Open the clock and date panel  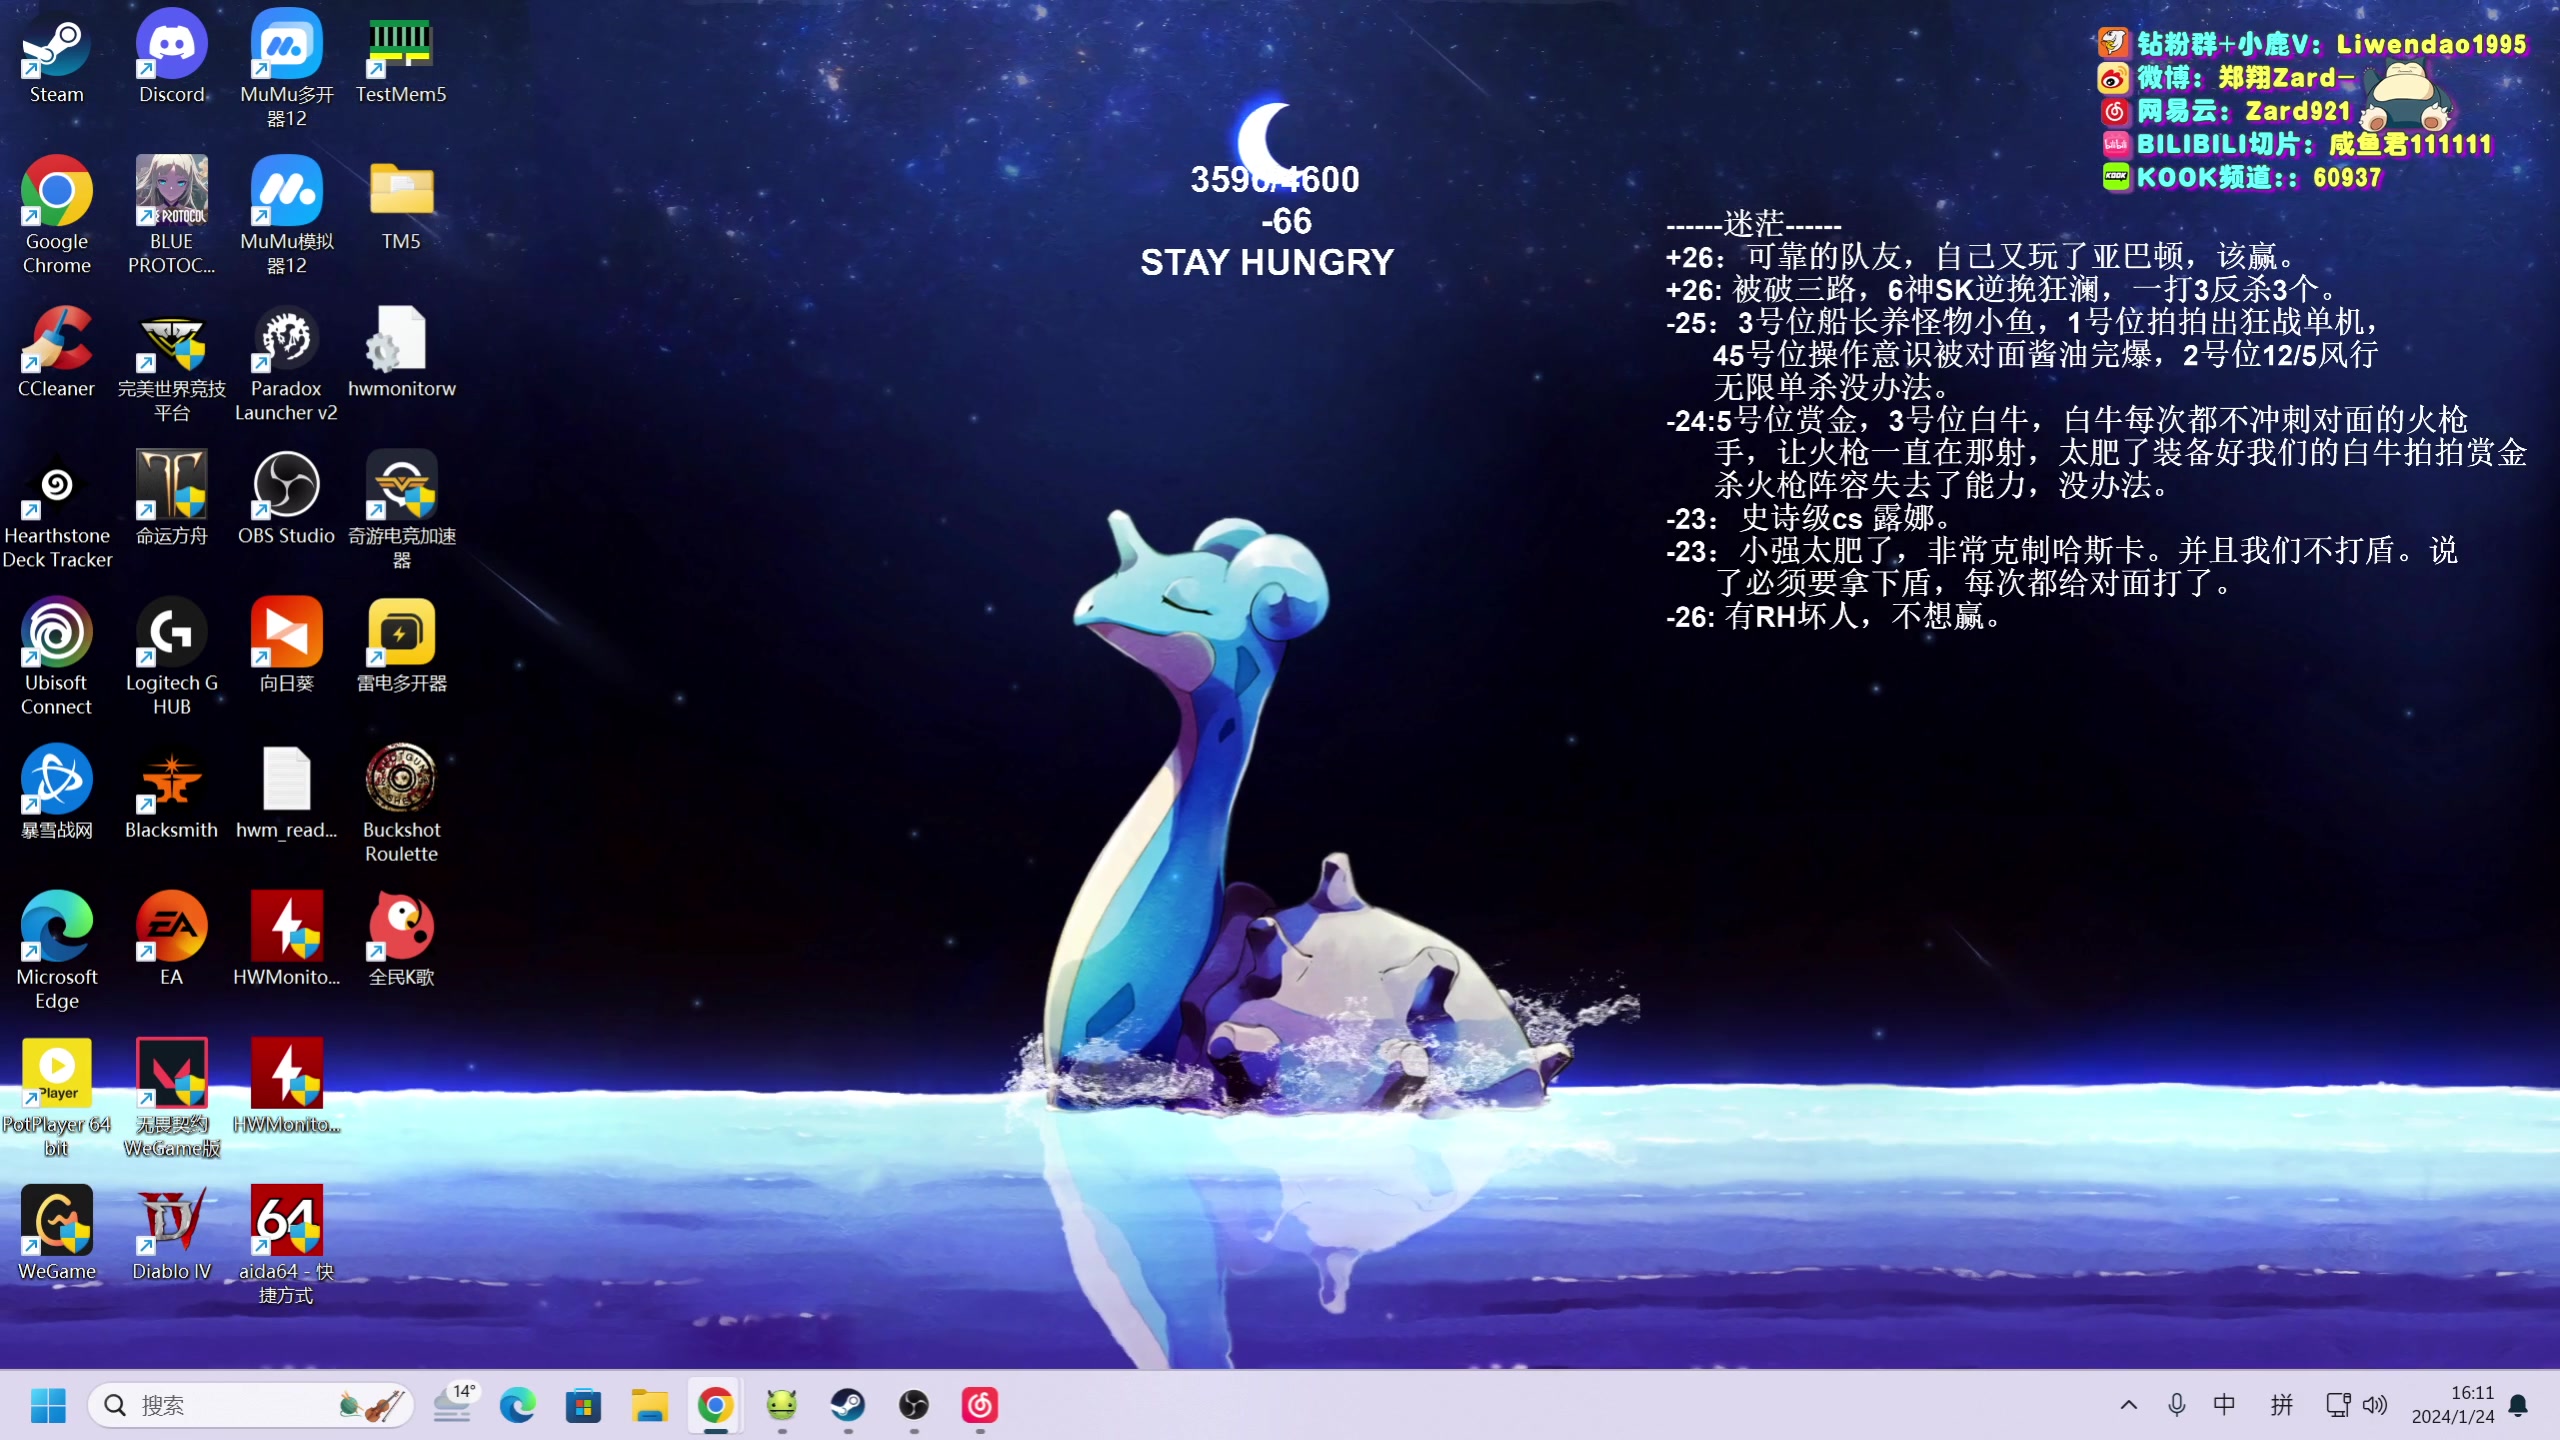tap(2452, 1405)
